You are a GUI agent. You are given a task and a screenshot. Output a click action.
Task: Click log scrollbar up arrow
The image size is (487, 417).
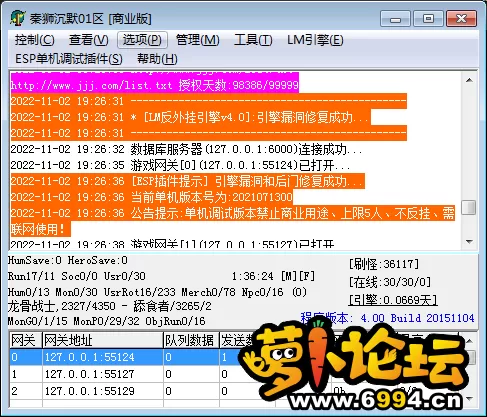tap(469, 80)
